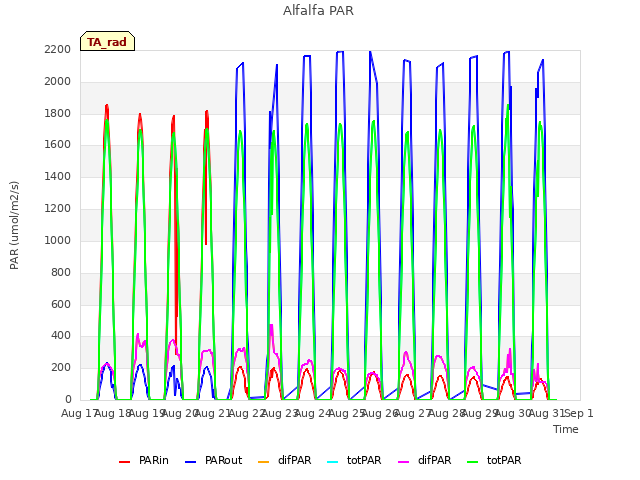The width and height of the screenshot is (640, 480).
Task: Click the Alfalfa PAR chart title
Action: point(318,11)
